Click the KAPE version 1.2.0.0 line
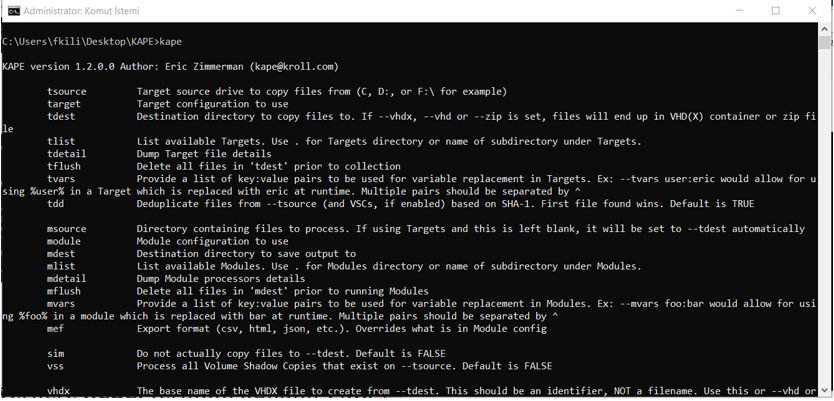Image resolution: width=834 pixels, height=401 pixels. pos(170,66)
